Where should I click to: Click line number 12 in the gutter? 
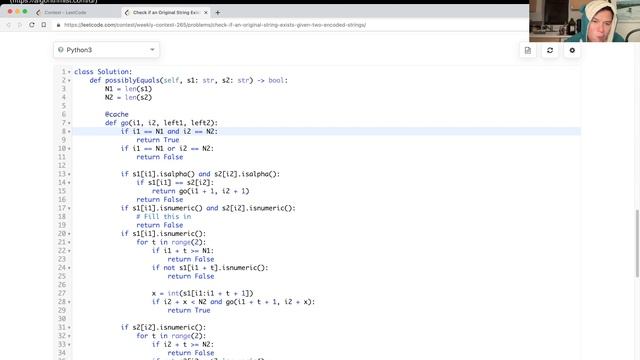tap(62, 165)
